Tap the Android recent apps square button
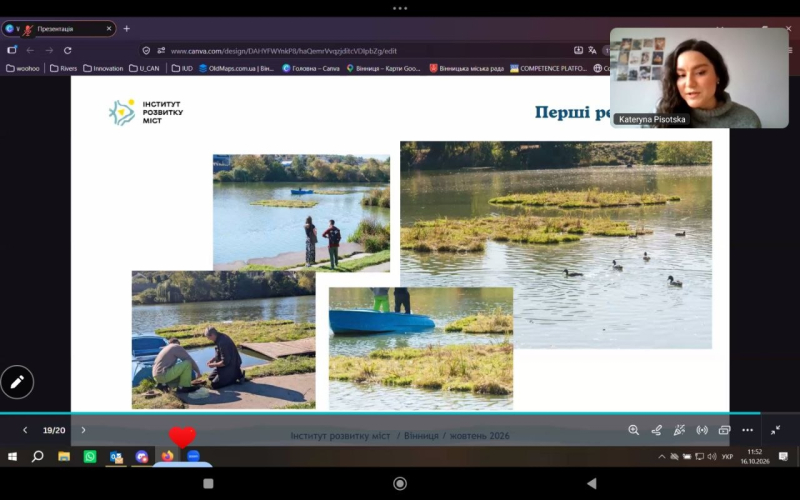800x500 pixels. tap(208, 483)
